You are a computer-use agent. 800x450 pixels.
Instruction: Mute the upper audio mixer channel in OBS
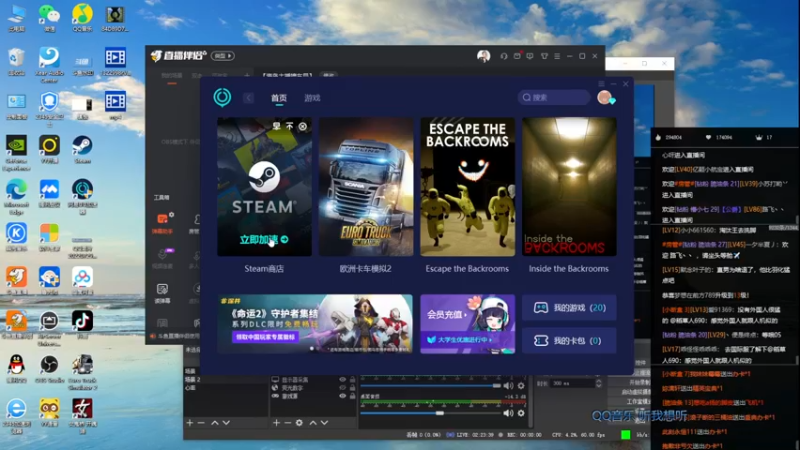pos(508,386)
